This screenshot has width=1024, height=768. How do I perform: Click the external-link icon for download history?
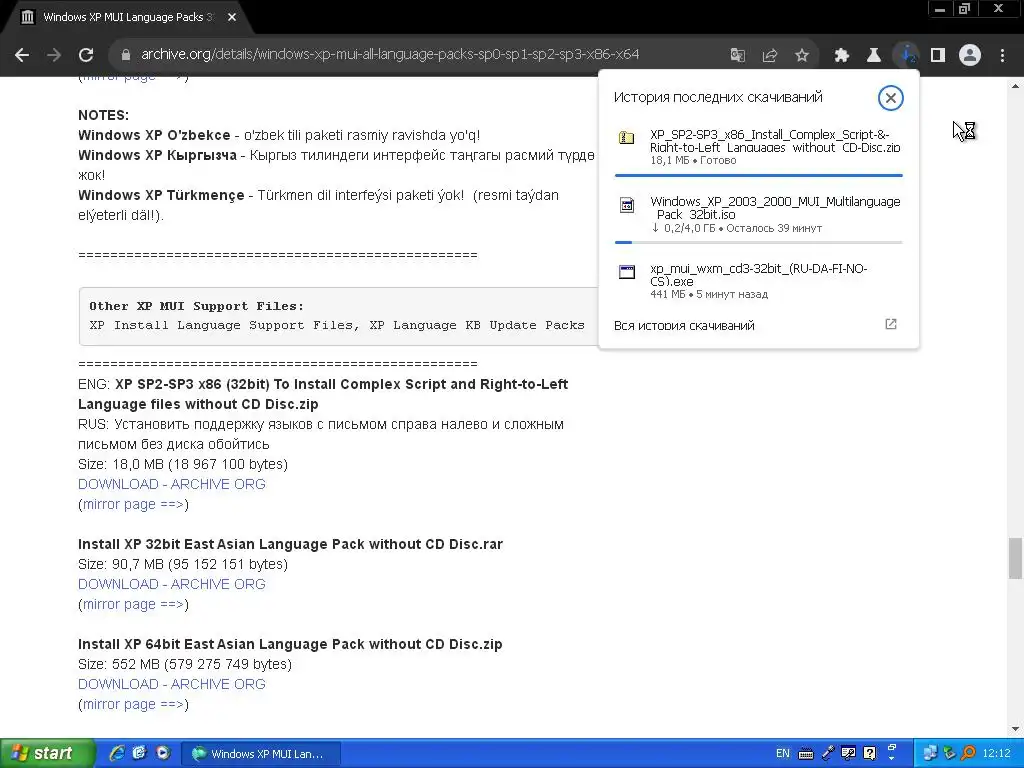pos(891,324)
